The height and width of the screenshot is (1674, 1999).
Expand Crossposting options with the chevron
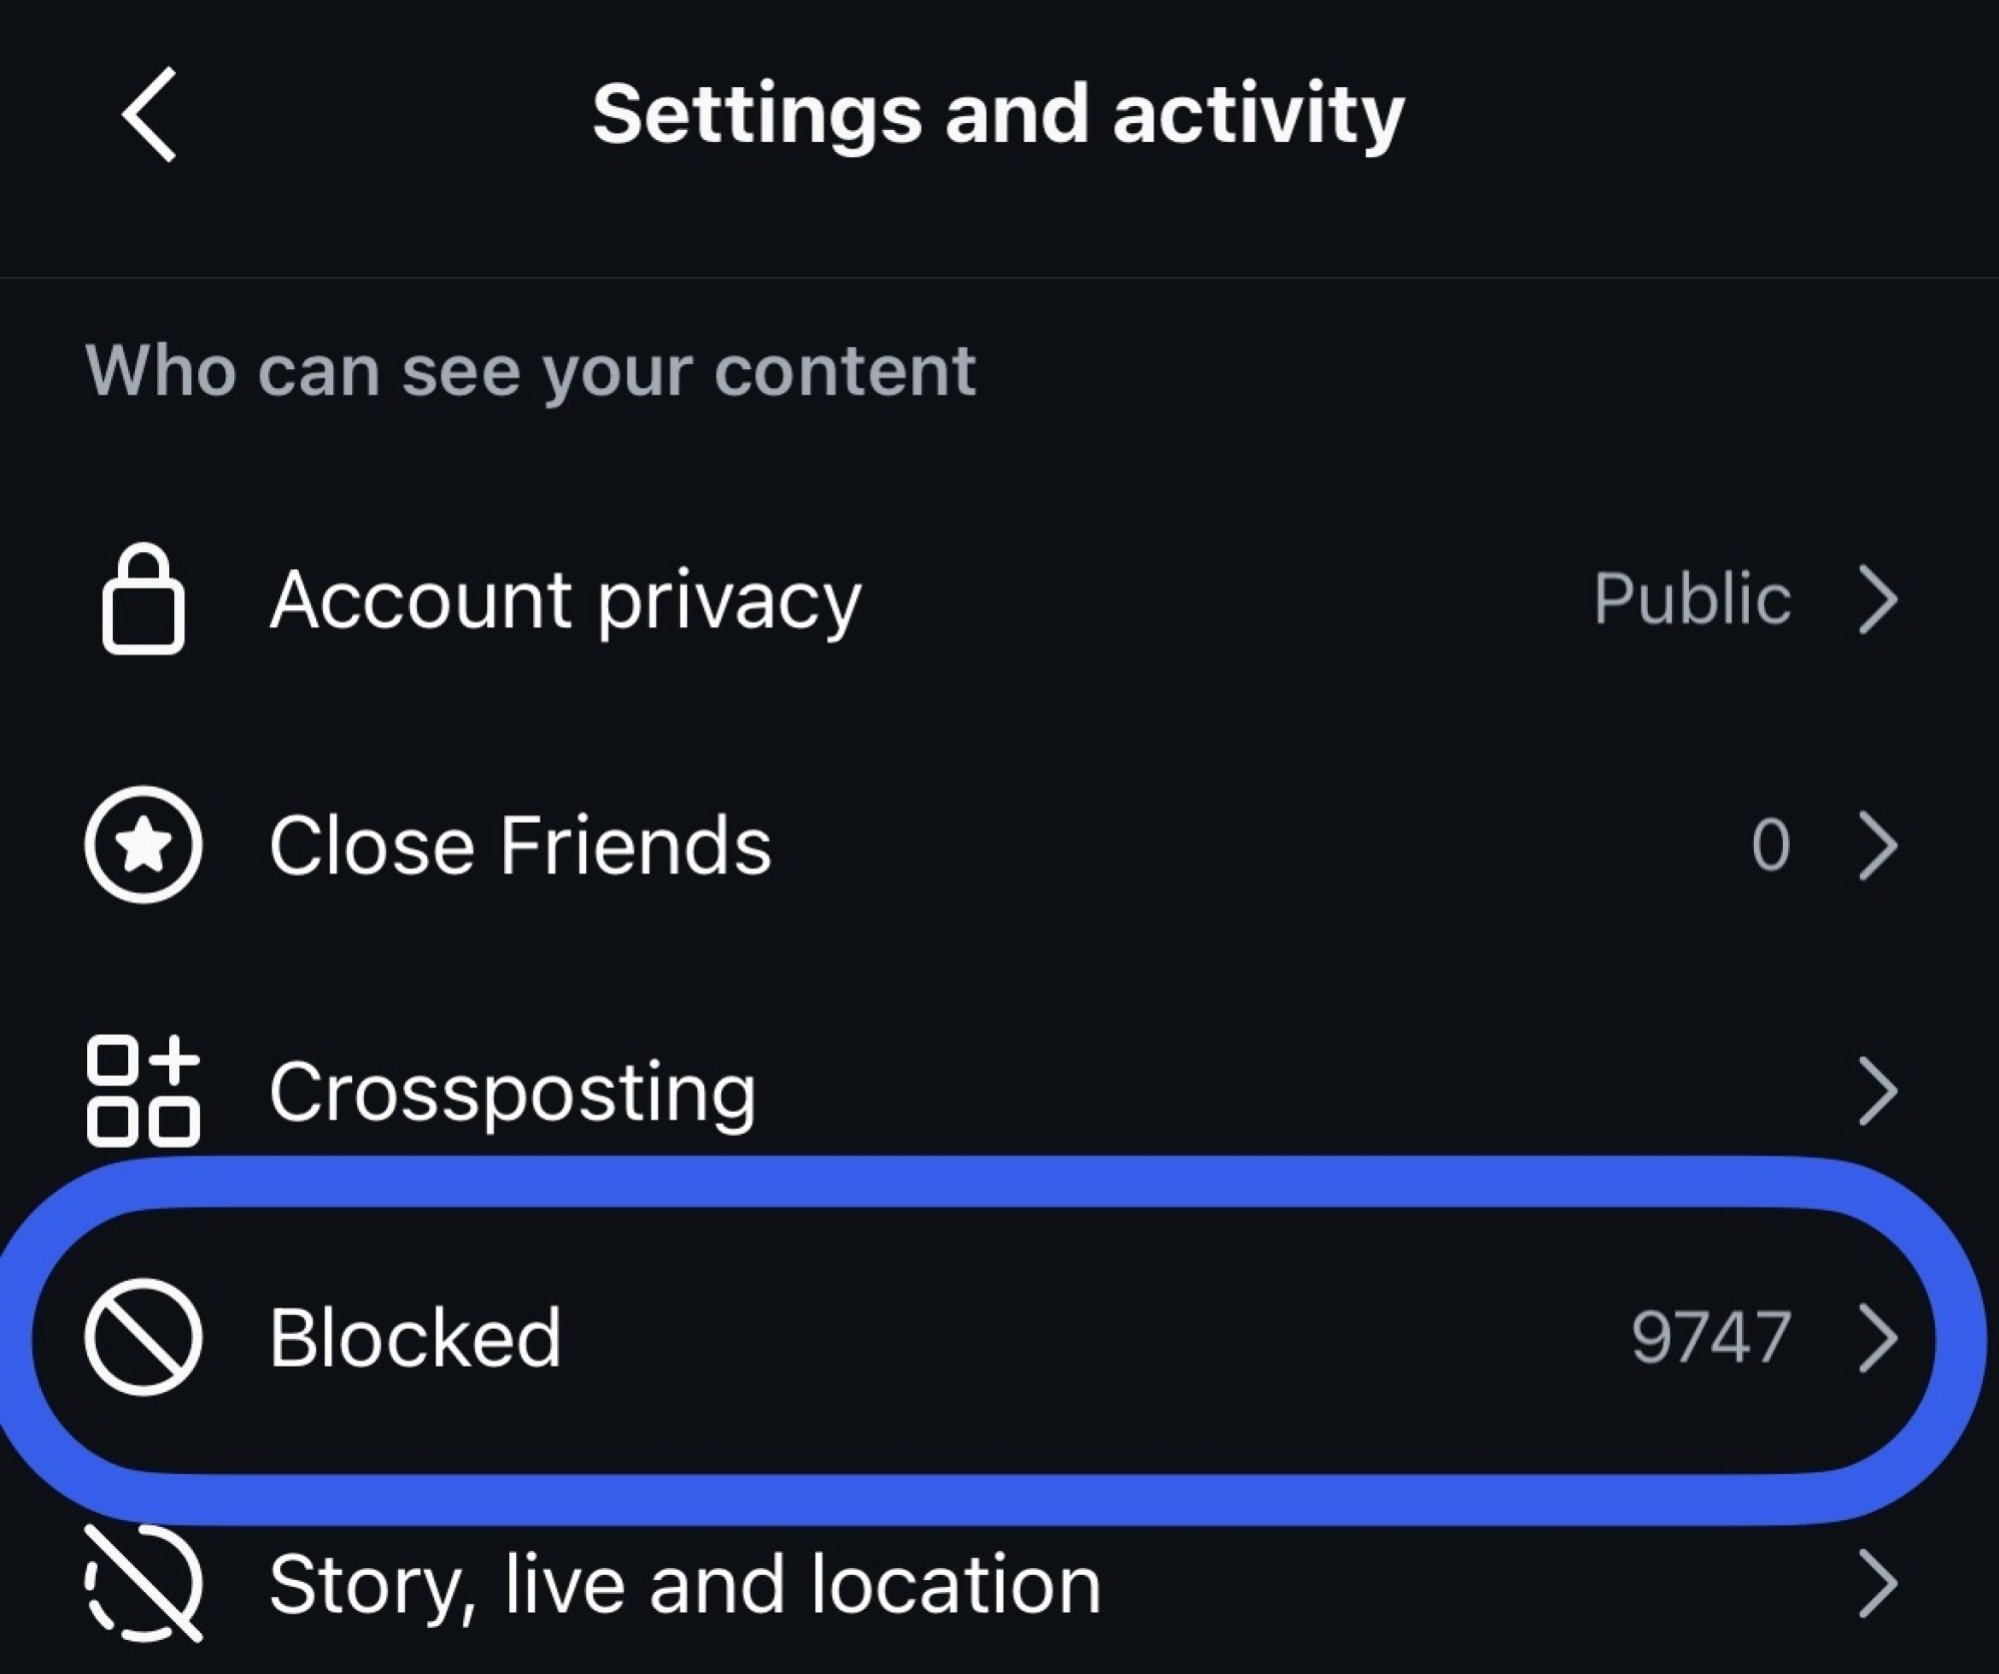[x=1878, y=1092]
